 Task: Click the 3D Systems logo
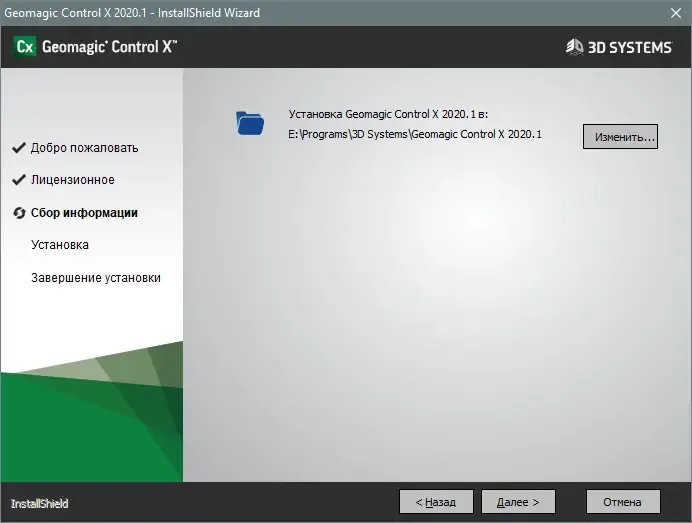coord(619,47)
